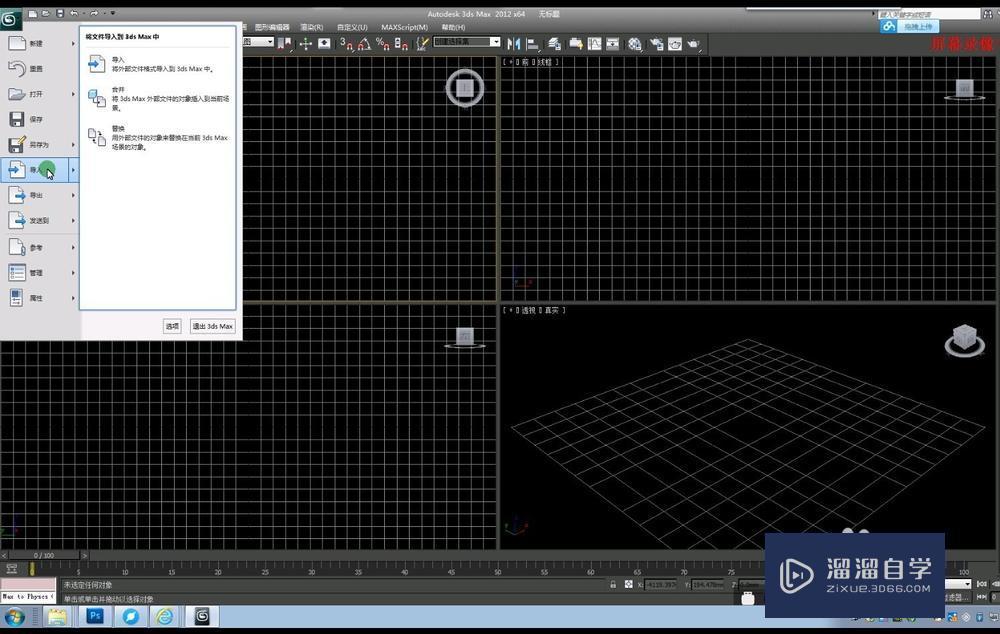The width and height of the screenshot is (1000, 634).
Task: Expand the 导出 (Export) submenu arrow
Action: (x=73, y=195)
